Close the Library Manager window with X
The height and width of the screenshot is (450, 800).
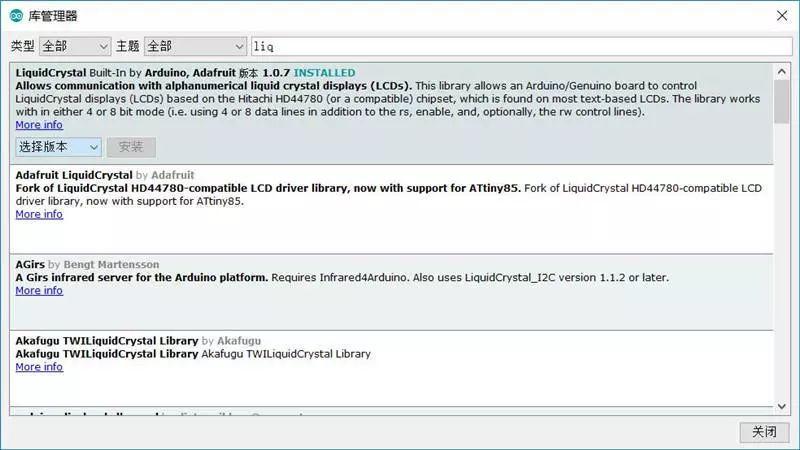[x=782, y=16]
